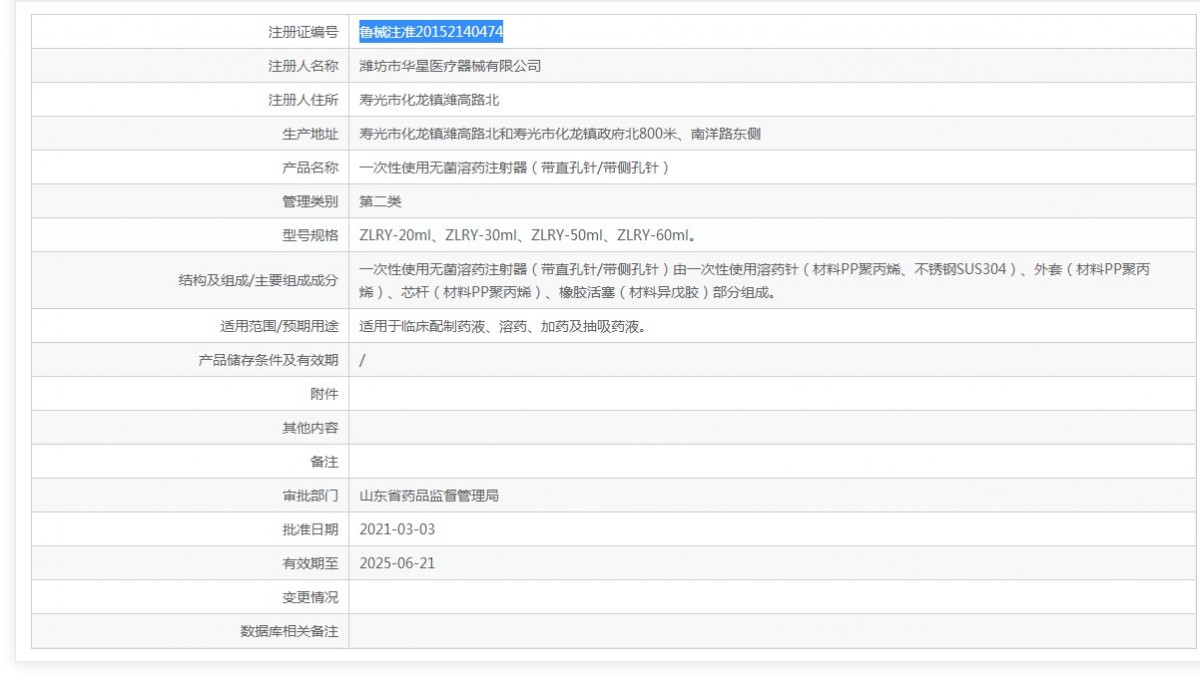This screenshot has width=1200, height=675.
Task: Click the 产品名称 label
Action: (310, 168)
